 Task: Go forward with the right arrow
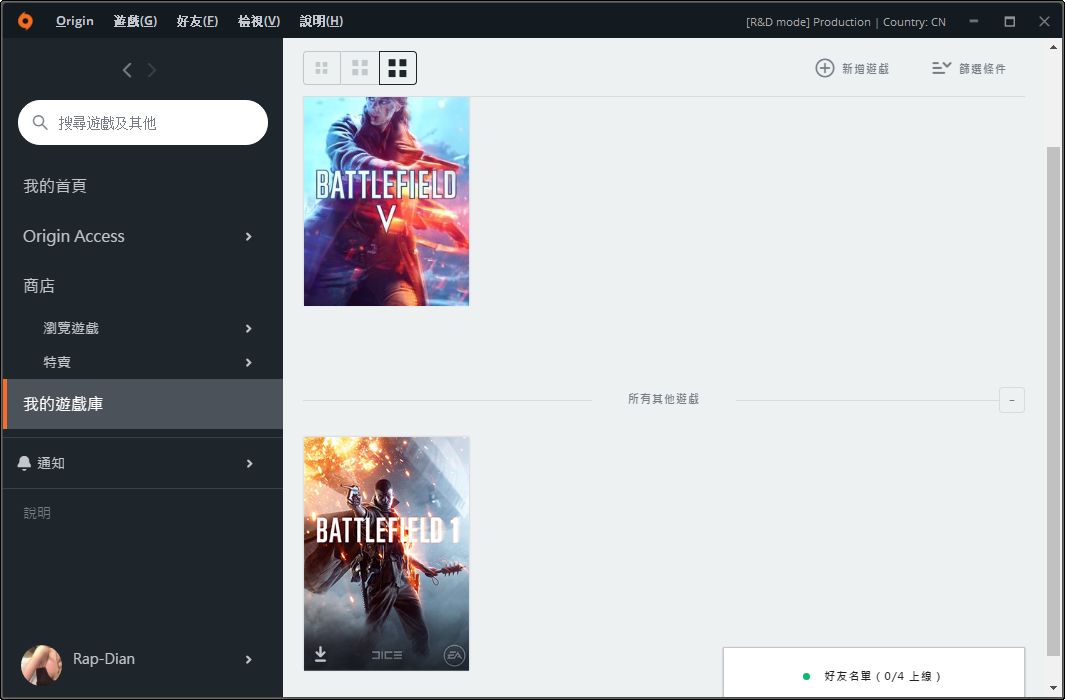click(x=151, y=70)
